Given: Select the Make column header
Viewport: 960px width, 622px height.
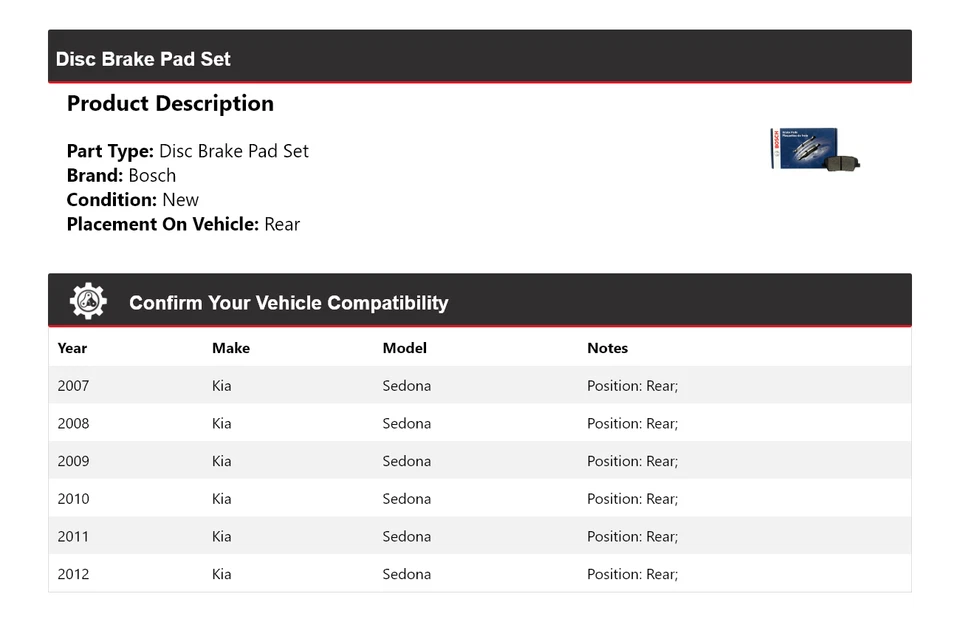Looking at the screenshot, I should [231, 348].
